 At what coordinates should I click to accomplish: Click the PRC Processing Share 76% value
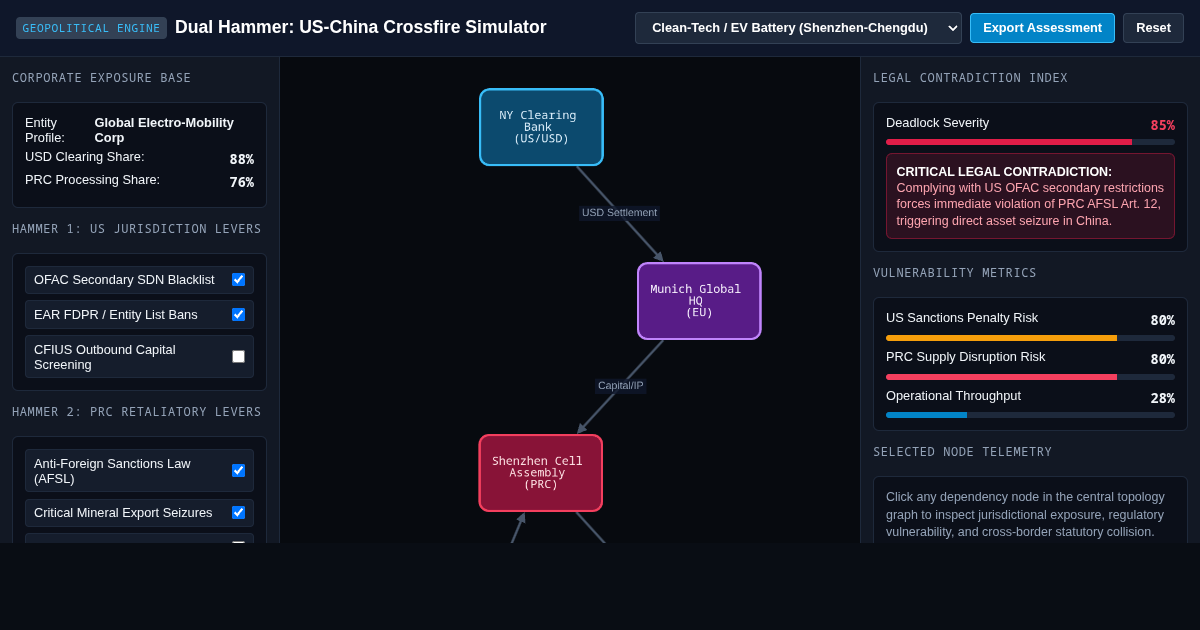(241, 182)
